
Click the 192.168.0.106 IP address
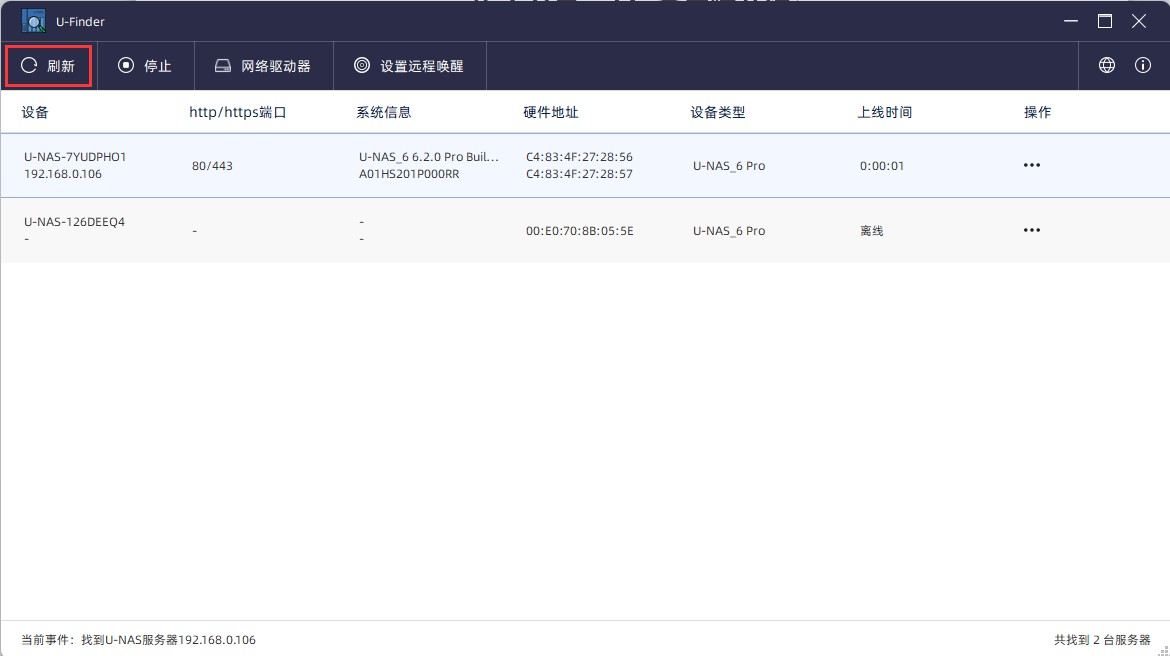pos(63,174)
